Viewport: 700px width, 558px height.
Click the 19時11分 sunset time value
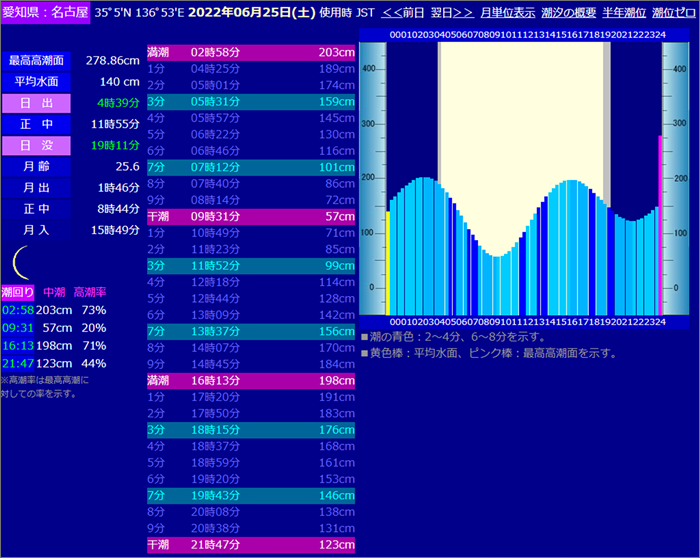coord(115,146)
